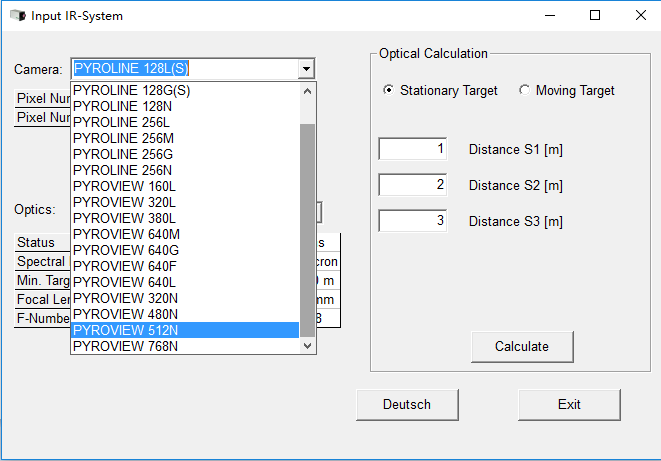This screenshot has height=461, width=661.
Task: Select PYROVIEW 640G in the list
Action: 185,250
